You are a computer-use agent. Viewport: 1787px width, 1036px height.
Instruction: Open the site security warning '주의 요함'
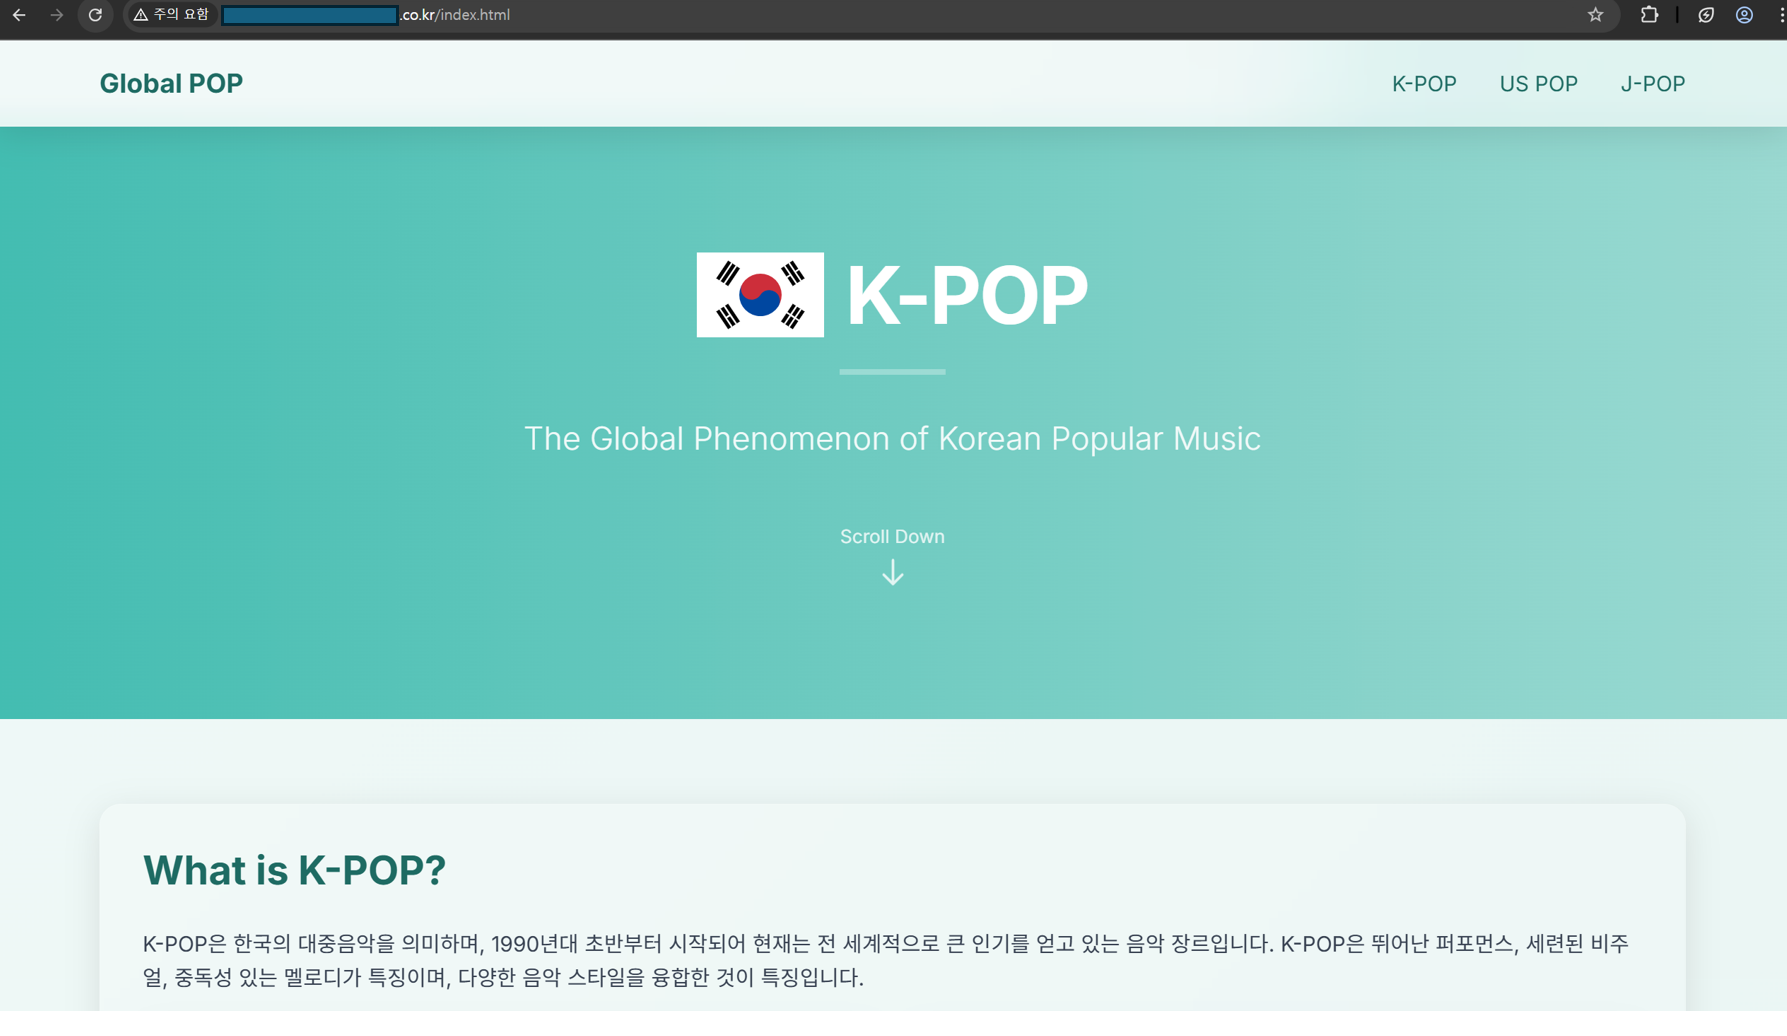coord(171,15)
